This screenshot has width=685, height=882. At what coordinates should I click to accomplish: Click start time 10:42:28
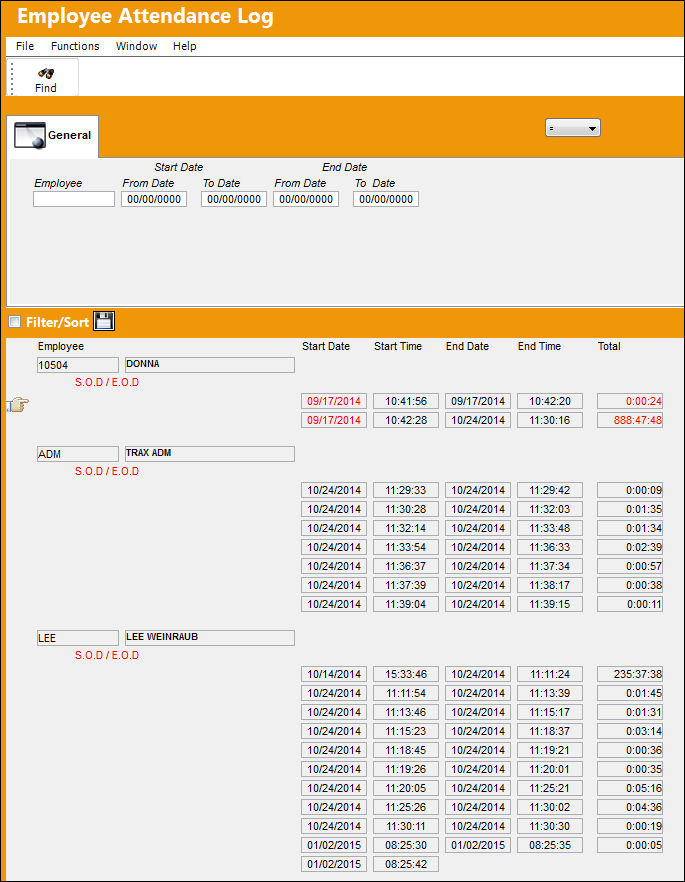[x=406, y=420]
